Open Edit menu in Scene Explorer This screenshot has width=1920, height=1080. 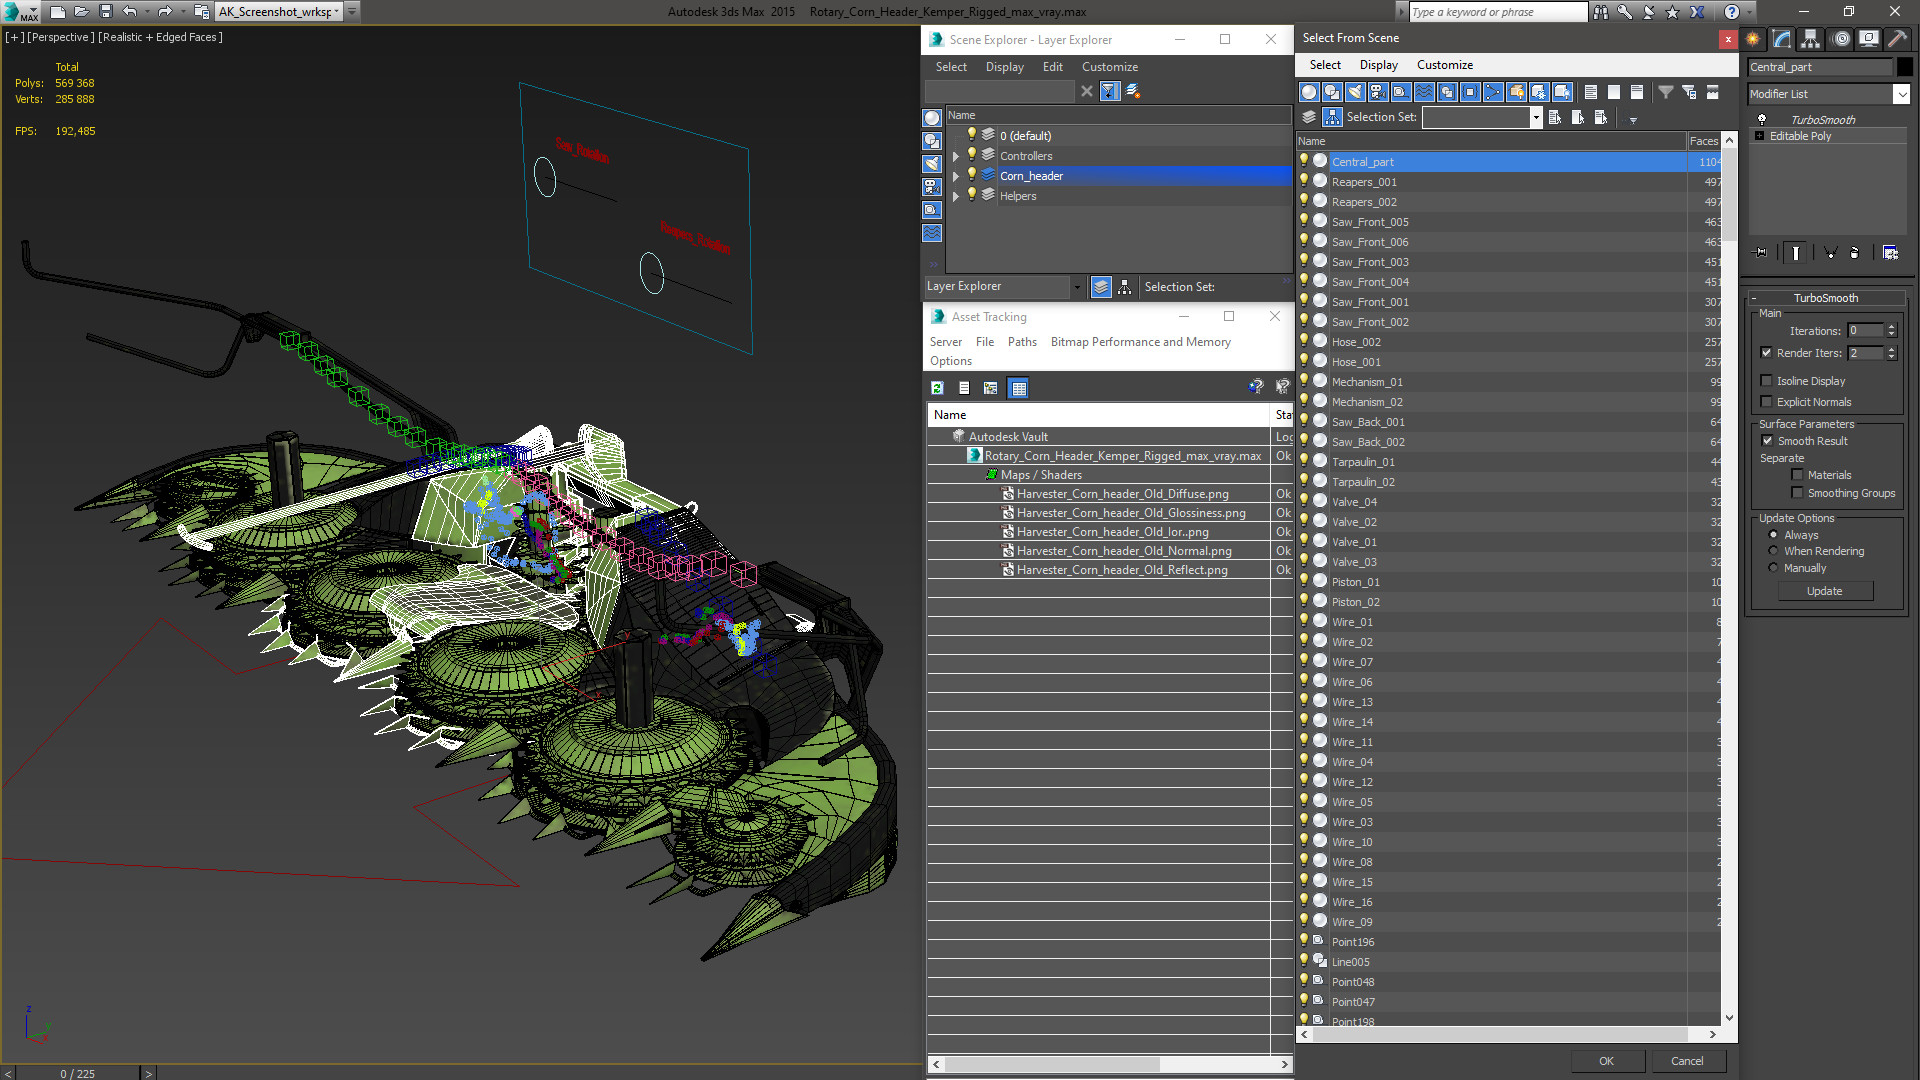click(1052, 67)
